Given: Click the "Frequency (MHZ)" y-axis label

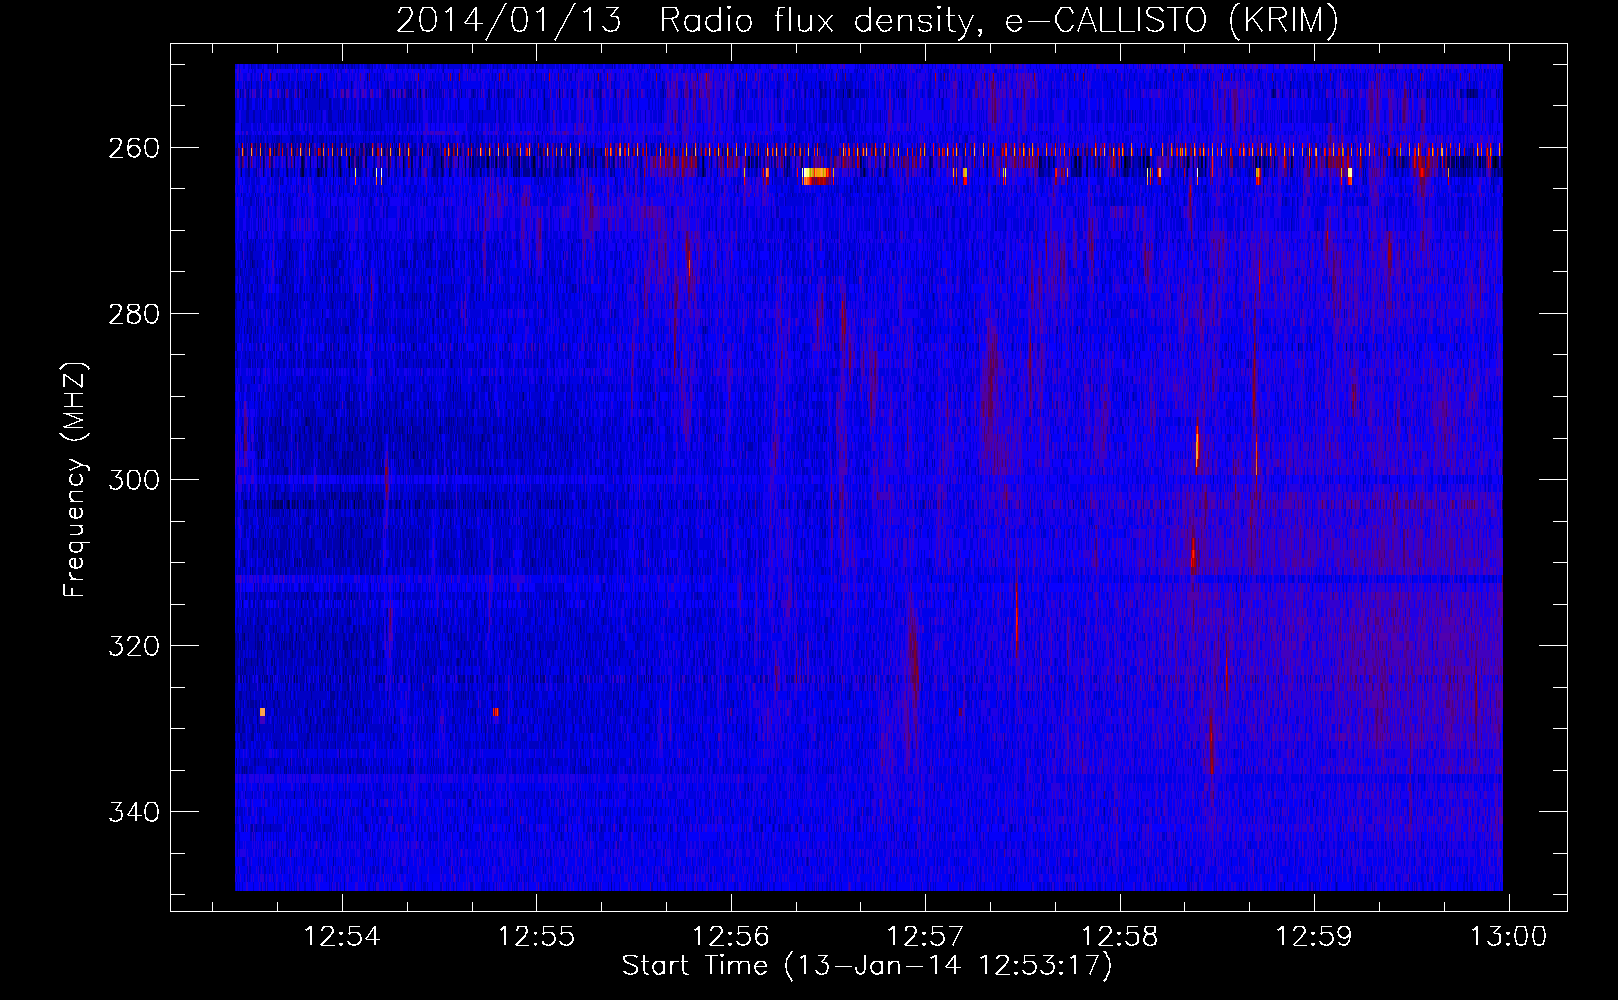Looking at the screenshot, I should click(x=75, y=479).
